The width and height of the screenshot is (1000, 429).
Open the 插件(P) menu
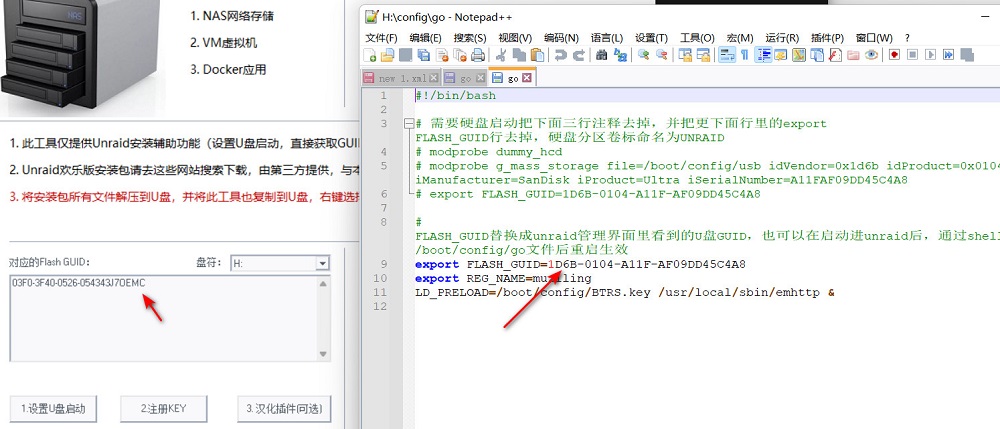point(827,38)
